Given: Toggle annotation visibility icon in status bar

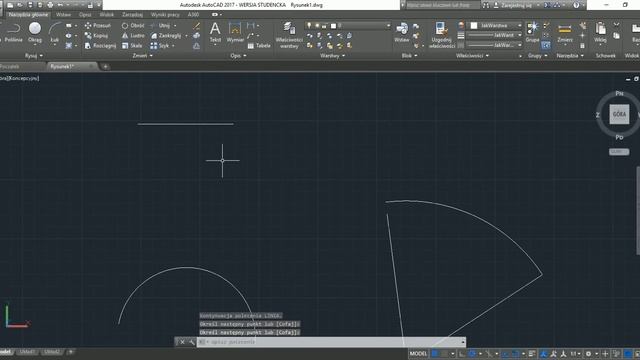Looking at the screenshot, I should pyautogui.click(x=543, y=353).
